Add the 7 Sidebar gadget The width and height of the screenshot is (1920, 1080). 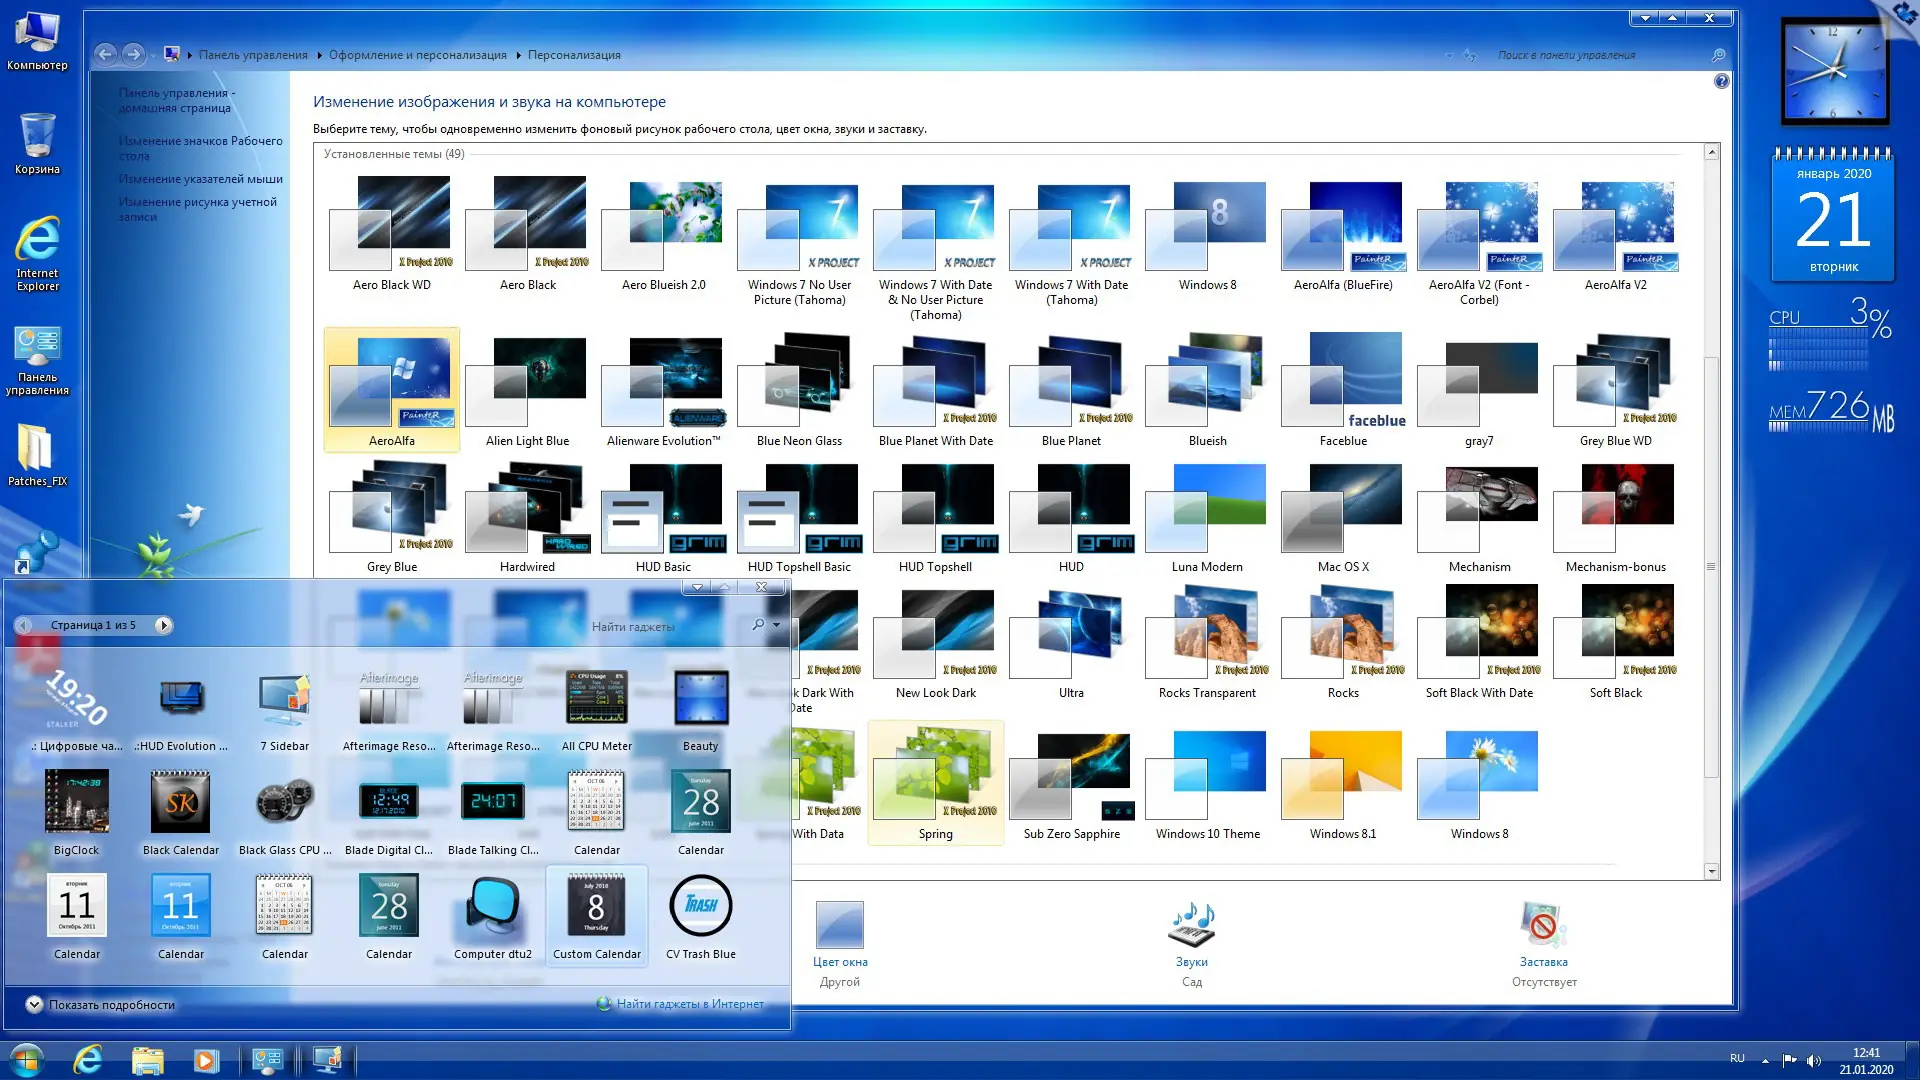(284, 700)
